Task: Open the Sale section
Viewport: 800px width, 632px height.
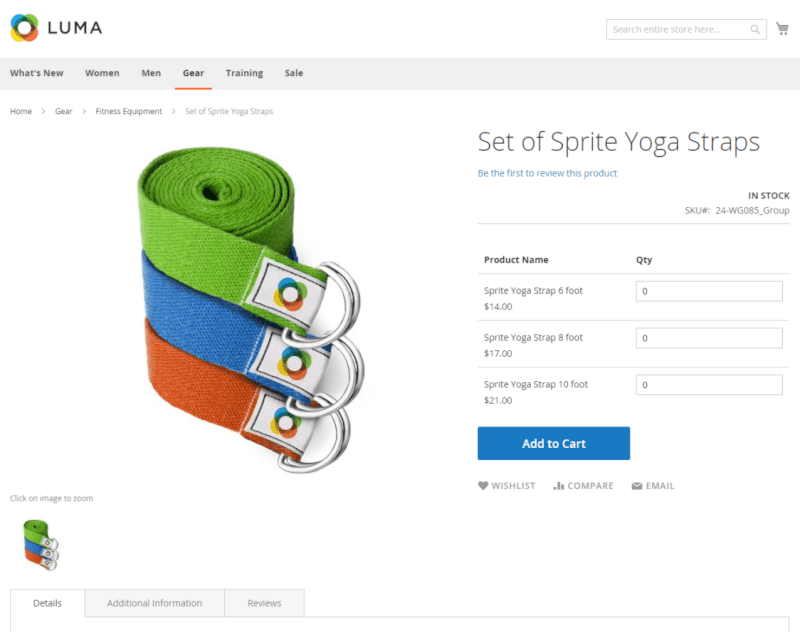Action: (293, 73)
